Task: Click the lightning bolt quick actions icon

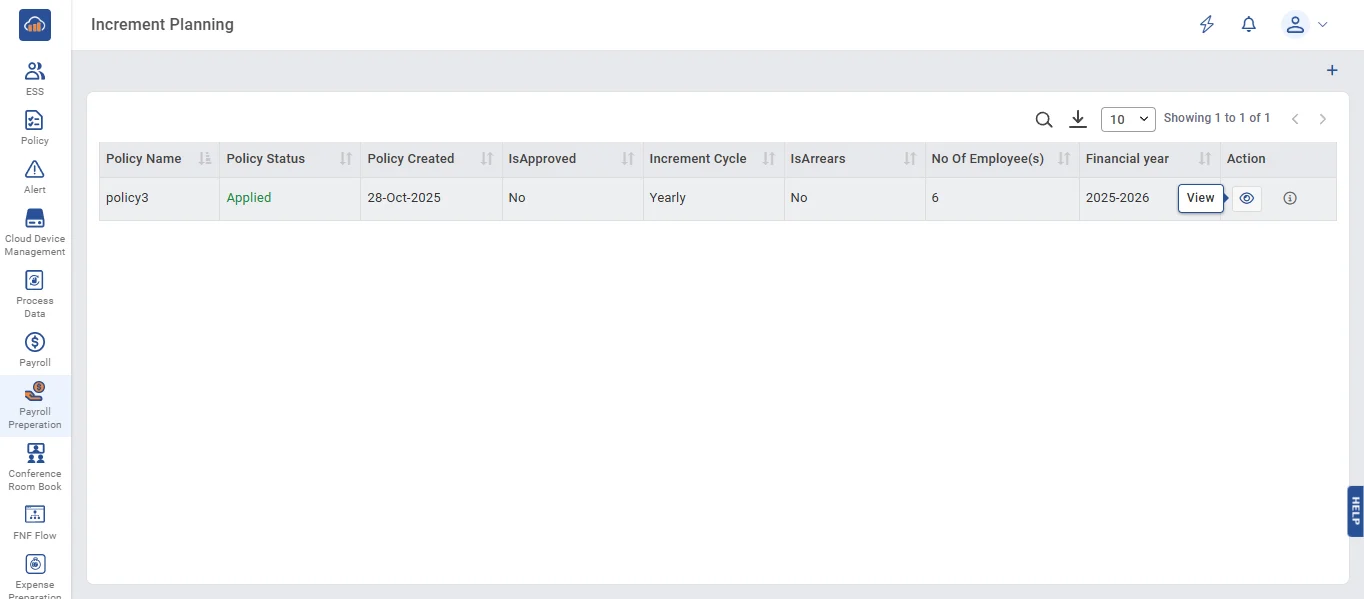Action: (1207, 25)
